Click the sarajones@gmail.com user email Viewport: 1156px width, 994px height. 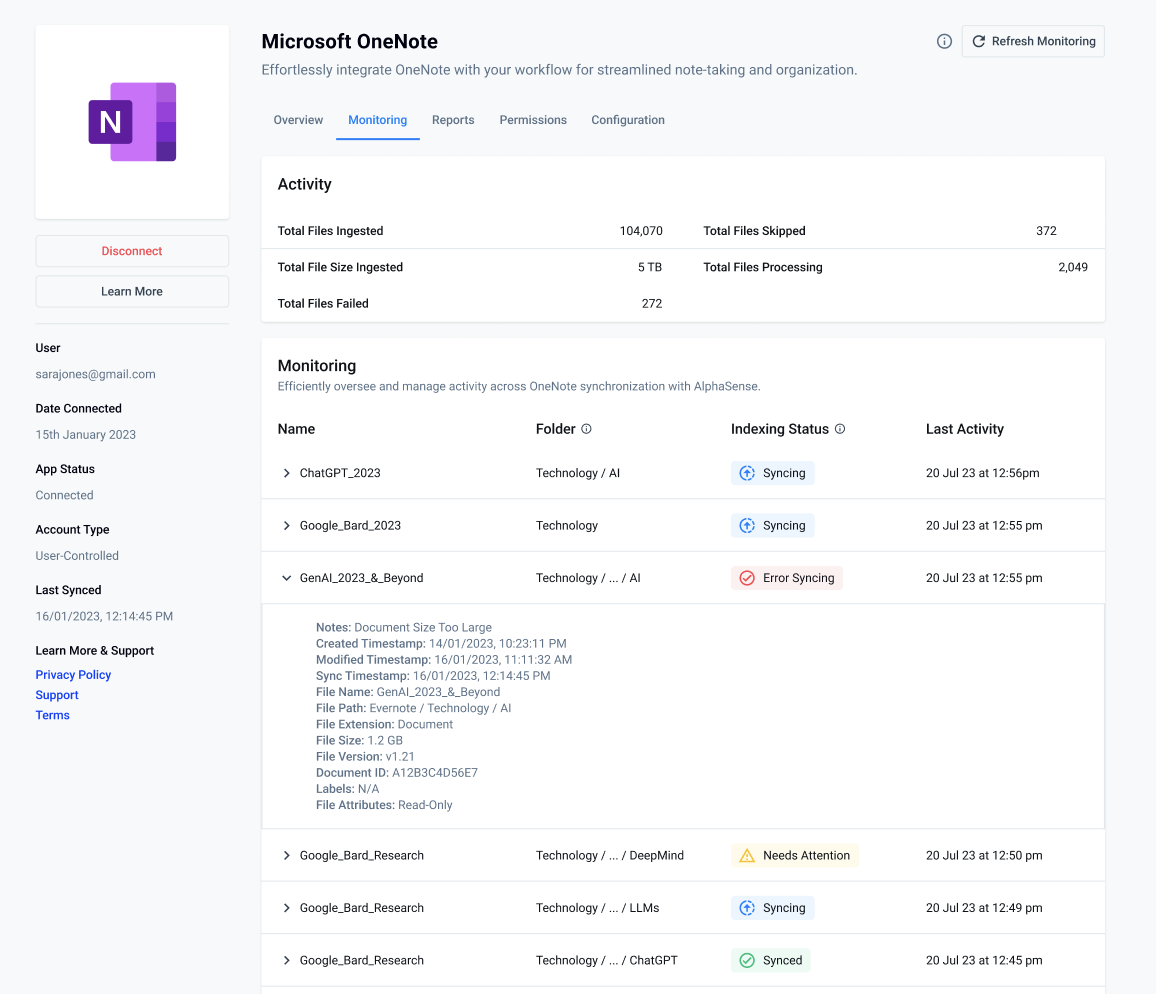click(95, 375)
